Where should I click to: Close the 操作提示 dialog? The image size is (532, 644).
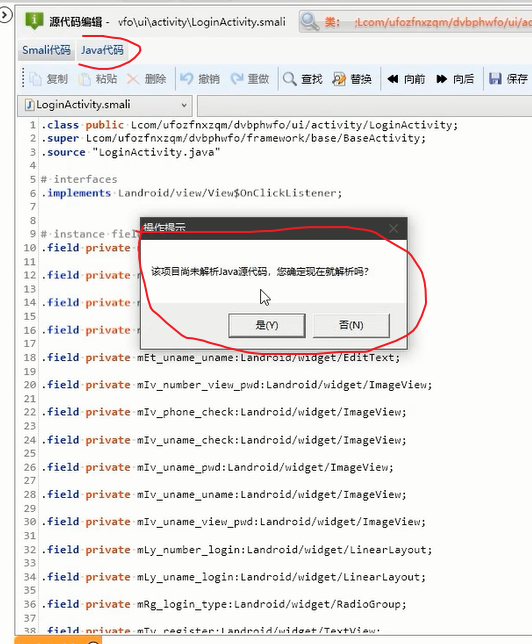coord(394,228)
